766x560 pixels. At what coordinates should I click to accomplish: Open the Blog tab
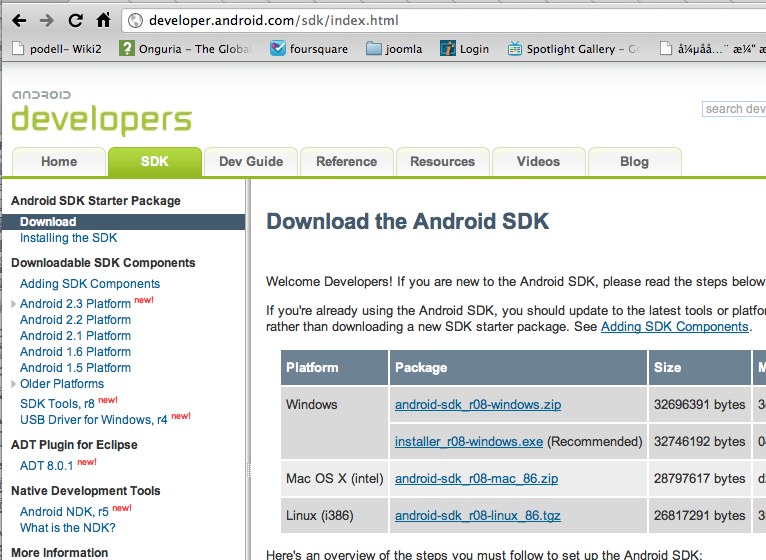pos(635,162)
